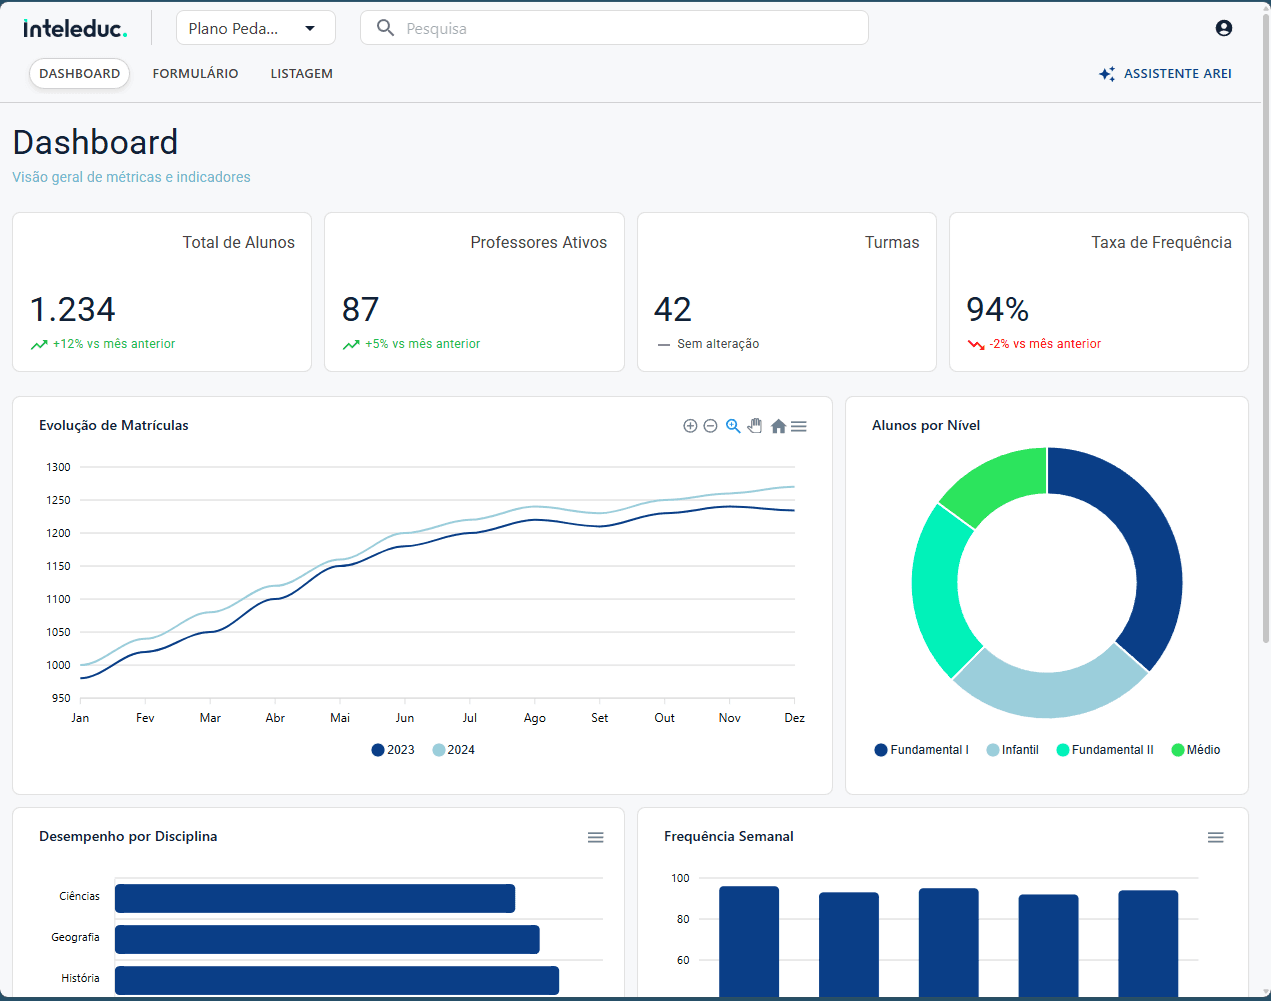Select the panning hand tool
The width and height of the screenshot is (1271, 1001).
(x=755, y=426)
